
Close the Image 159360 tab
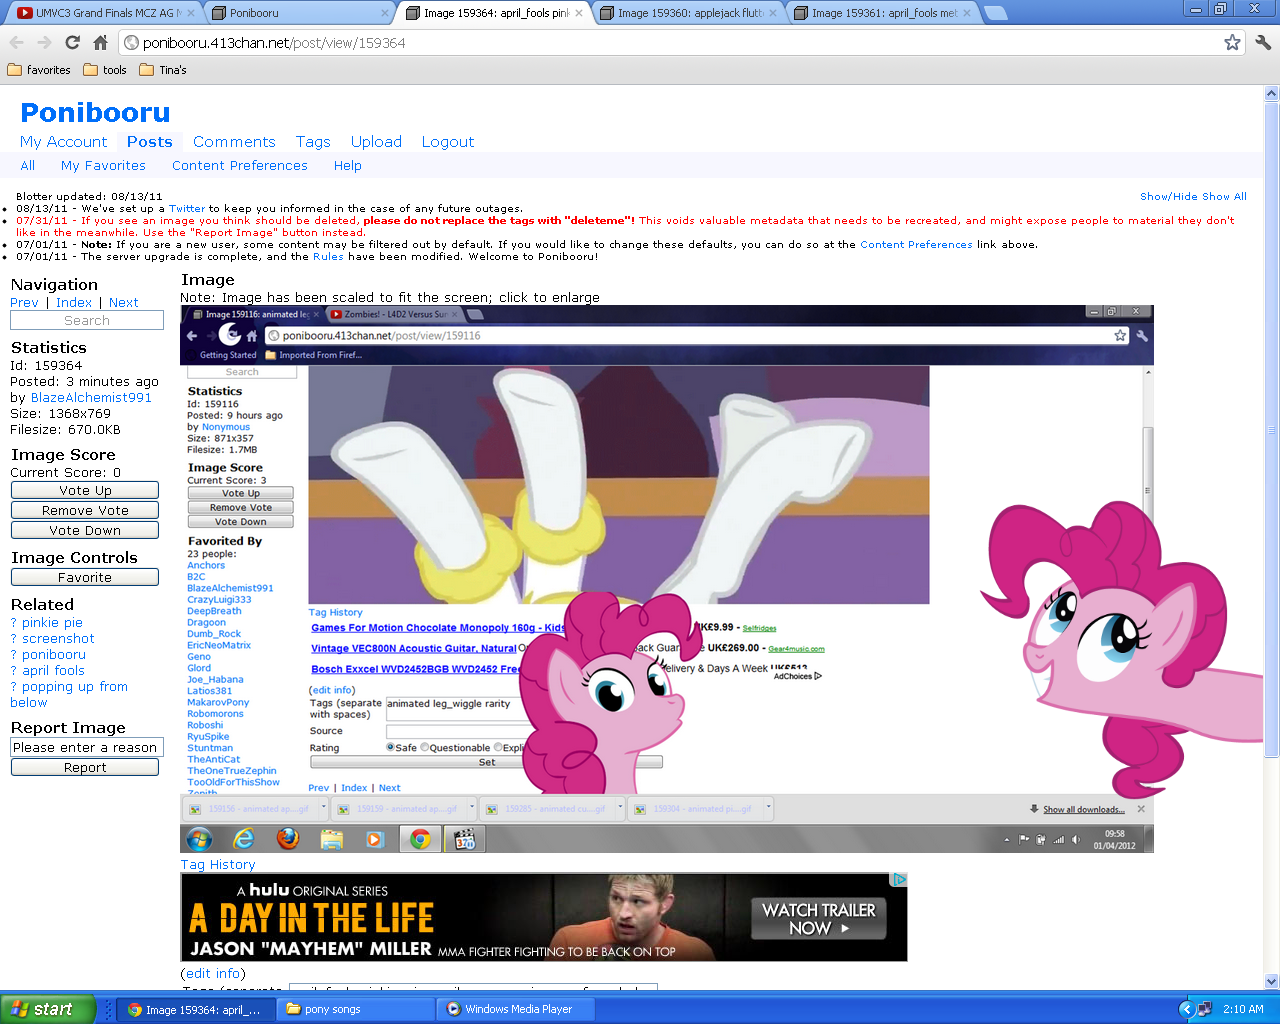pyautogui.click(x=773, y=13)
